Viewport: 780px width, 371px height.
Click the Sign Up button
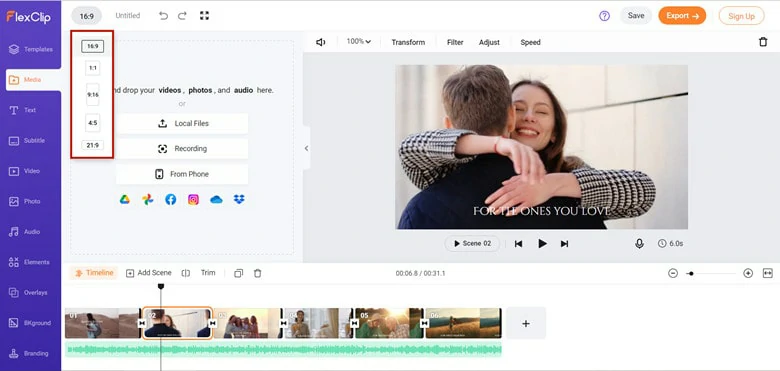[741, 16]
